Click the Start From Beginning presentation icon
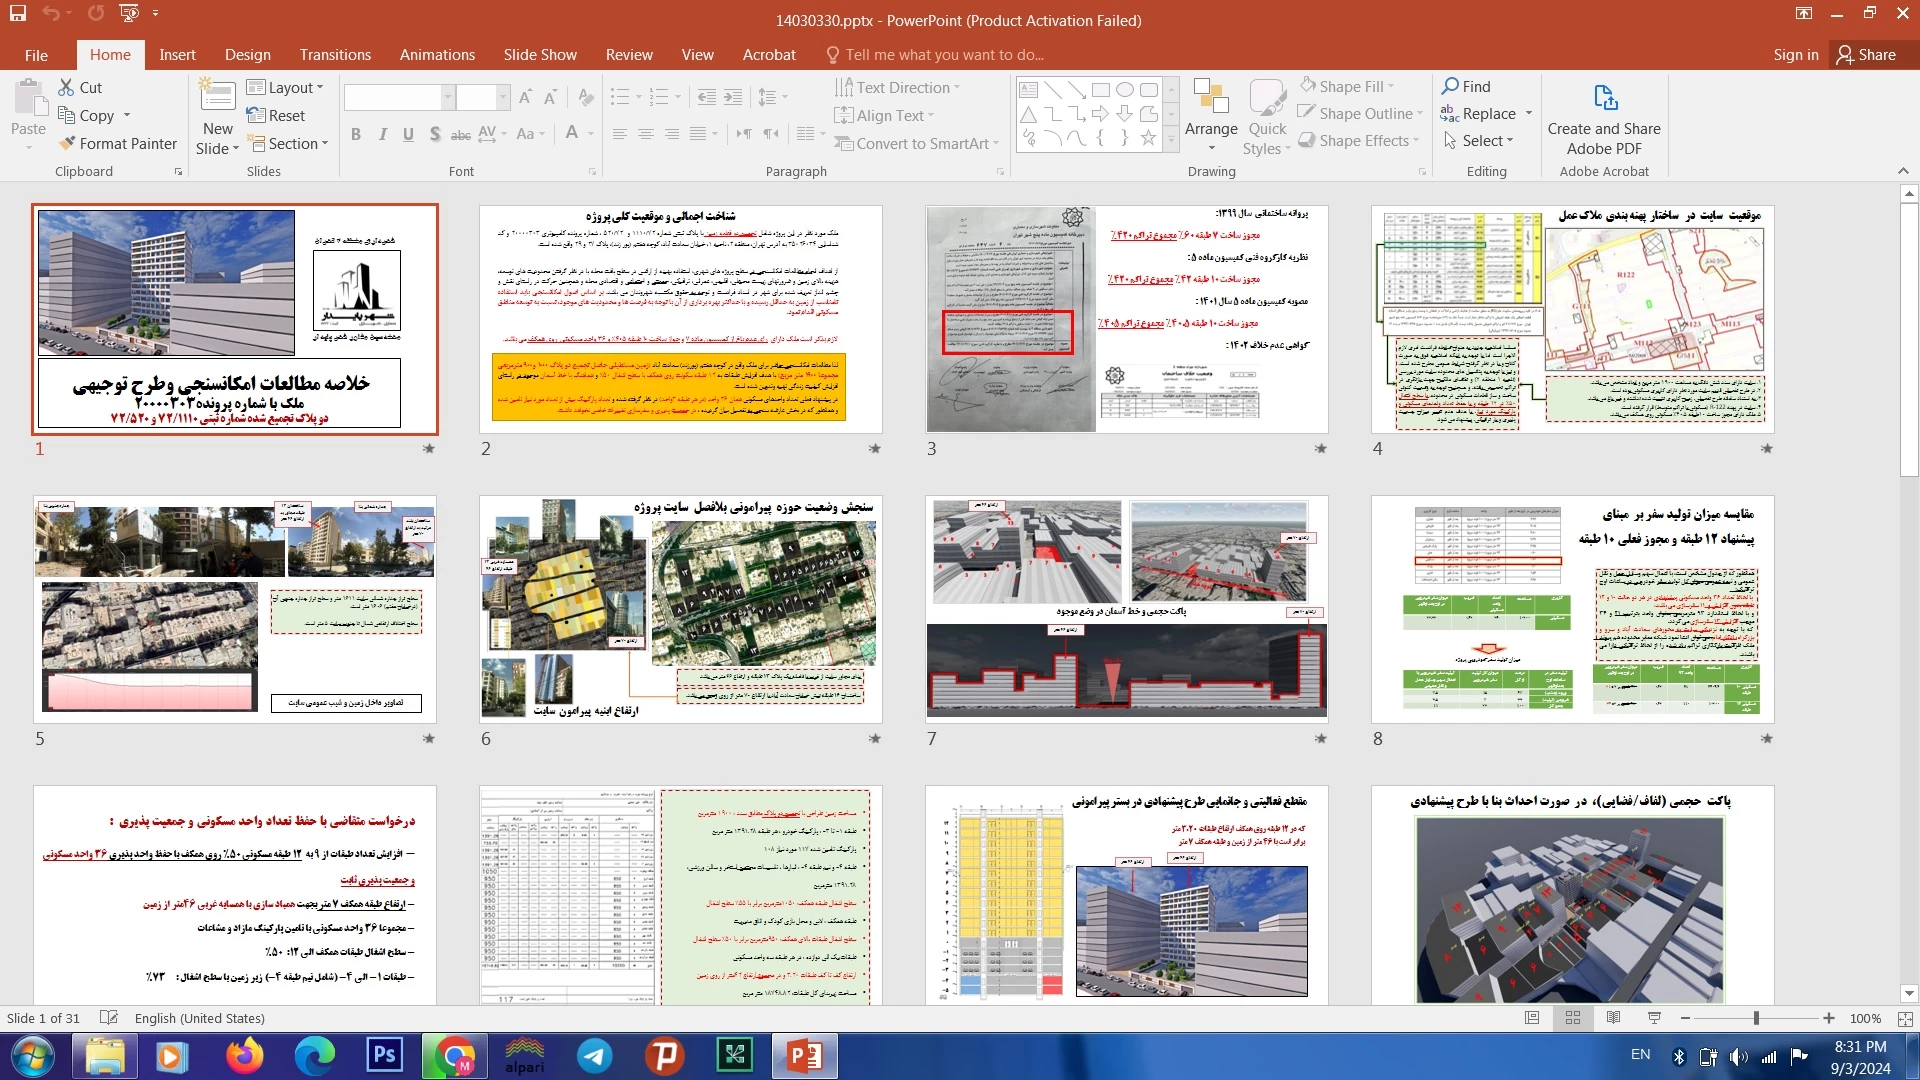 [x=129, y=13]
